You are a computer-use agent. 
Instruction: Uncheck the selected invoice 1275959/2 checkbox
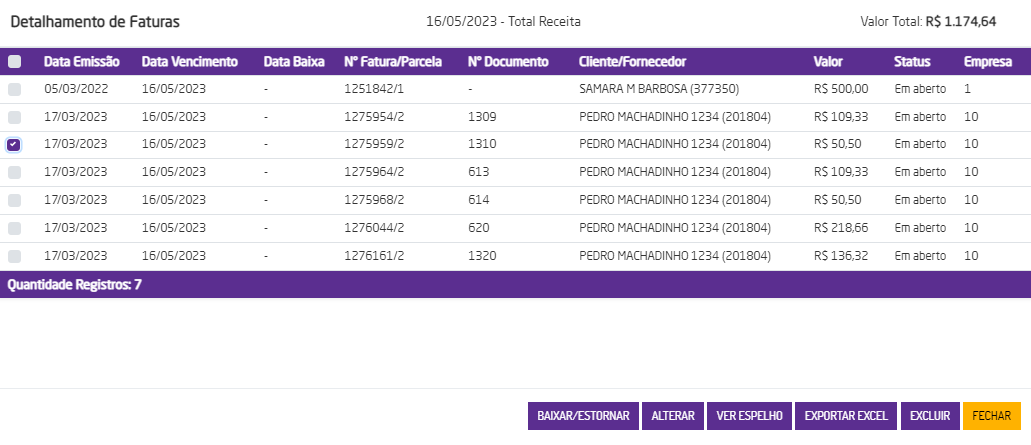[14, 145]
